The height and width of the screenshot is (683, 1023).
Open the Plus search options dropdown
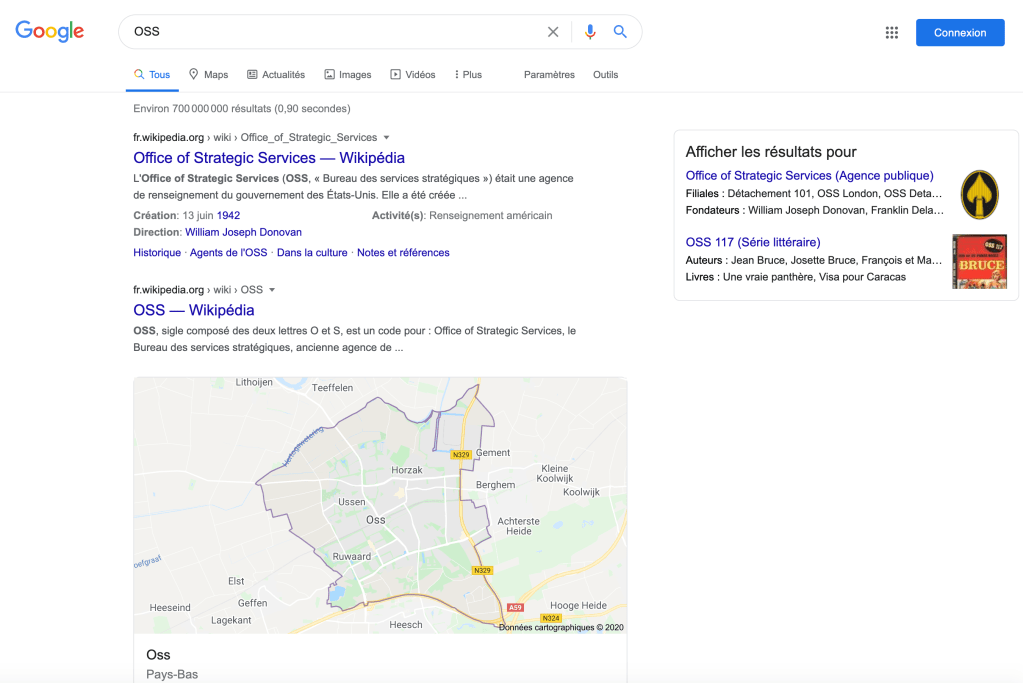pos(466,73)
